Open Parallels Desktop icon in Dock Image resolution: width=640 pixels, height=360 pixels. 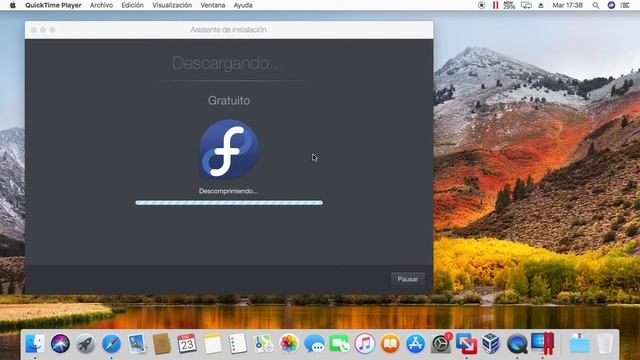click(x=543, y=343)
